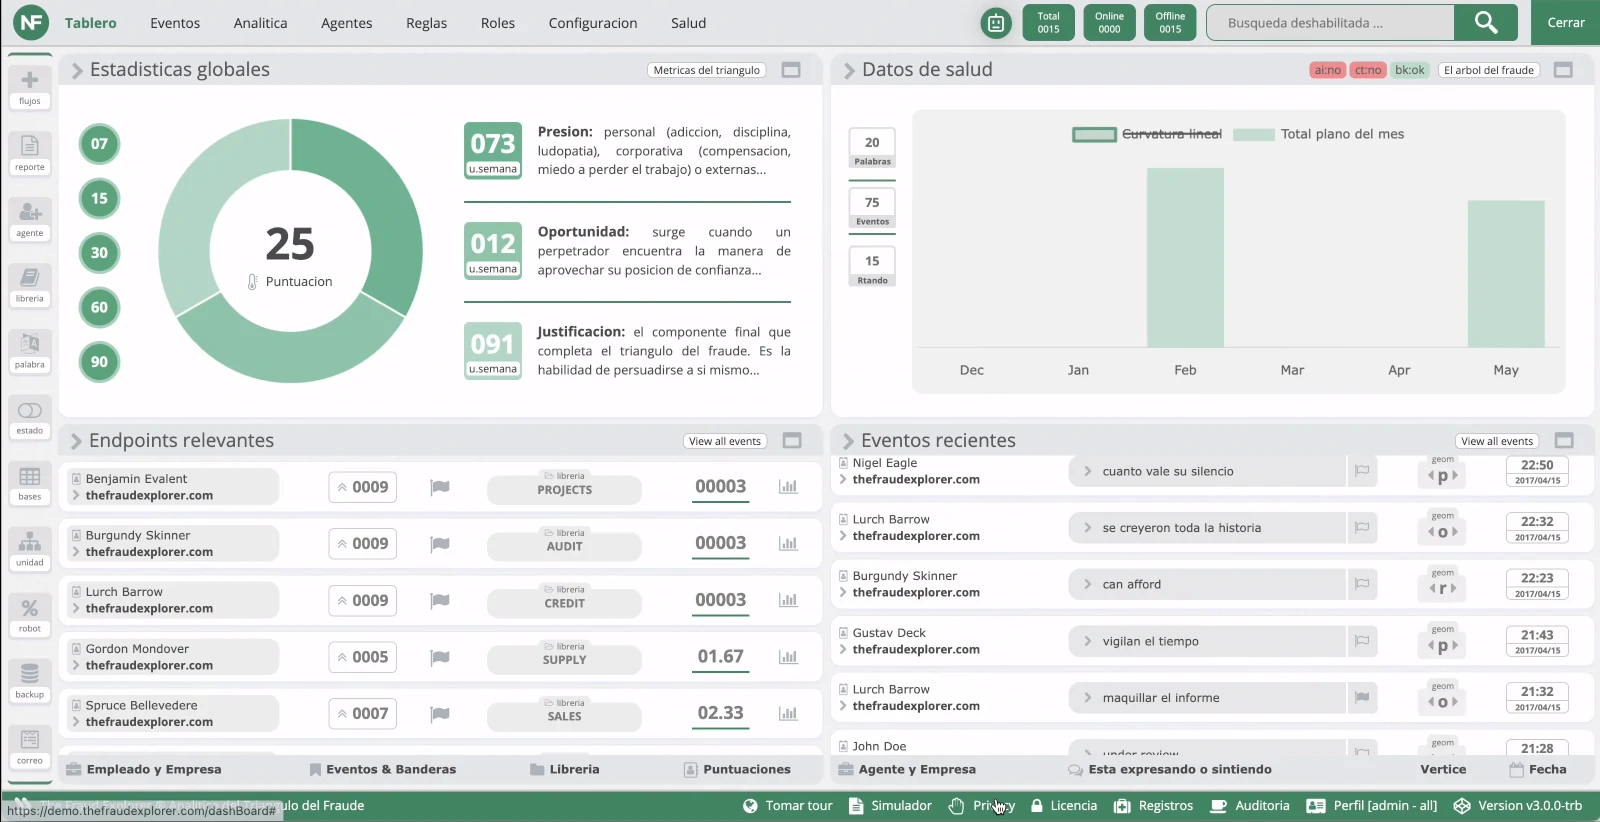Go to the Configuracion menu

coord(592,23)
